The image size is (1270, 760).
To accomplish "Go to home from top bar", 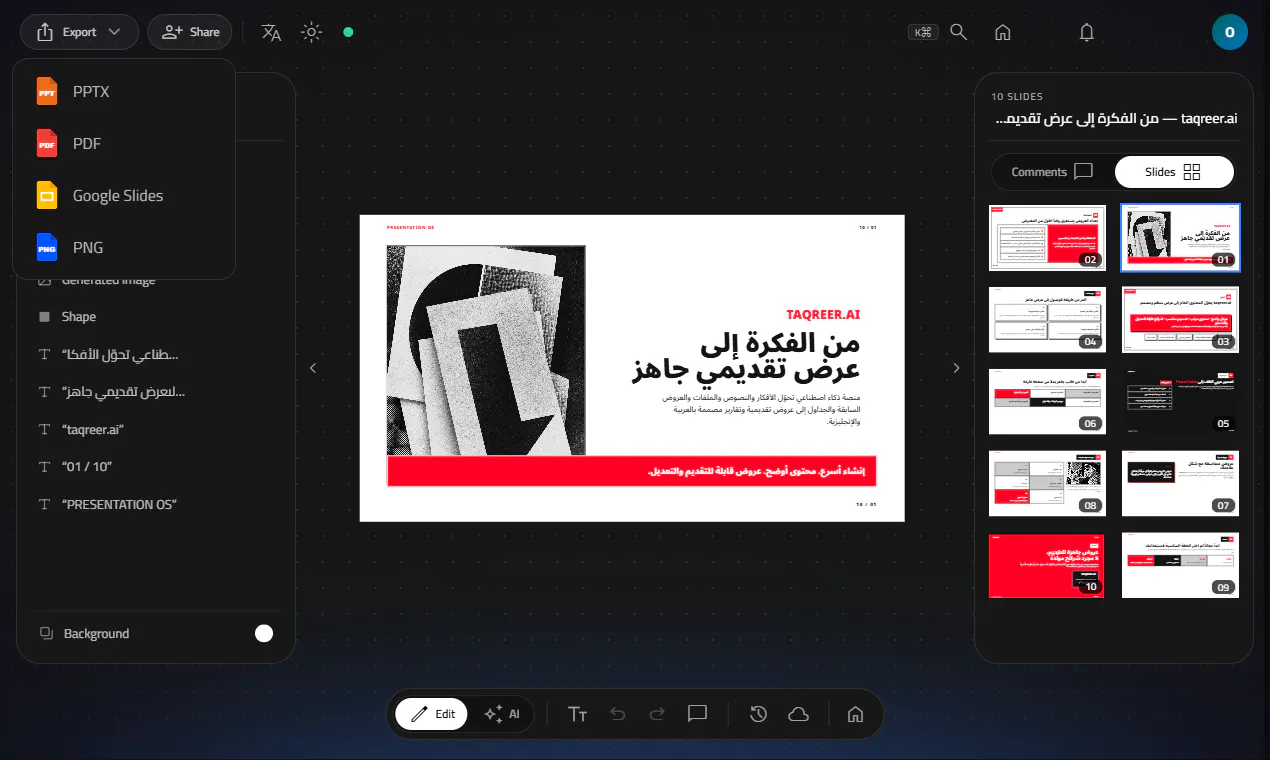I will [x=1002, y=32].
